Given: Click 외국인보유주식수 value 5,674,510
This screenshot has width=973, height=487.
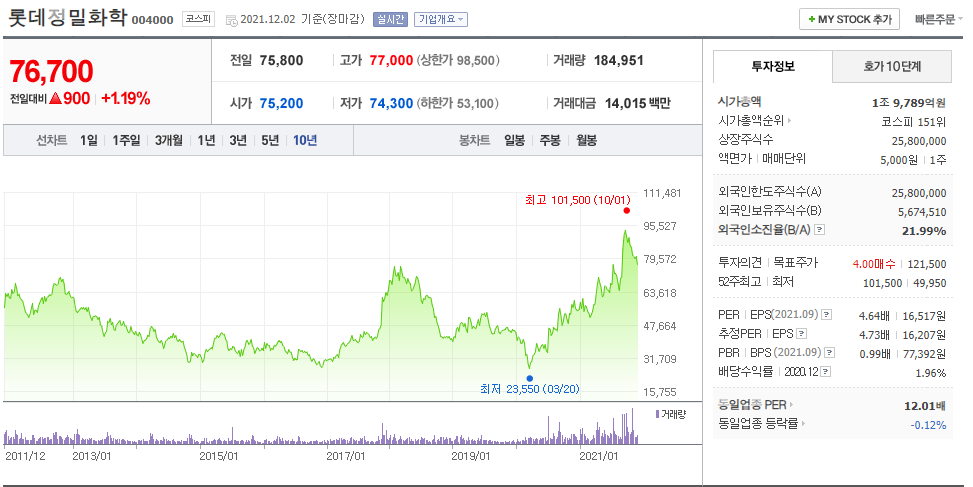Looking at the screenshot, I should (x=922, y=212).
